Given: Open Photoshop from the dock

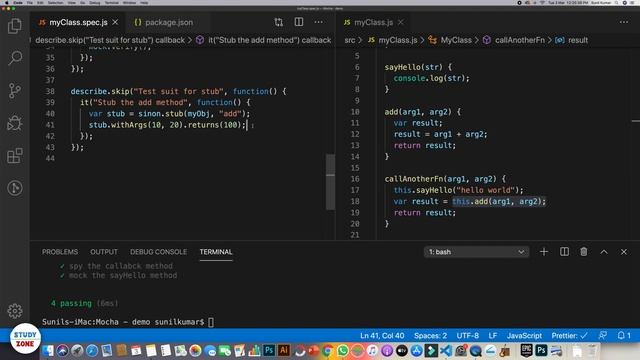Looking at the screenshot, I should (x=269, y=350).
